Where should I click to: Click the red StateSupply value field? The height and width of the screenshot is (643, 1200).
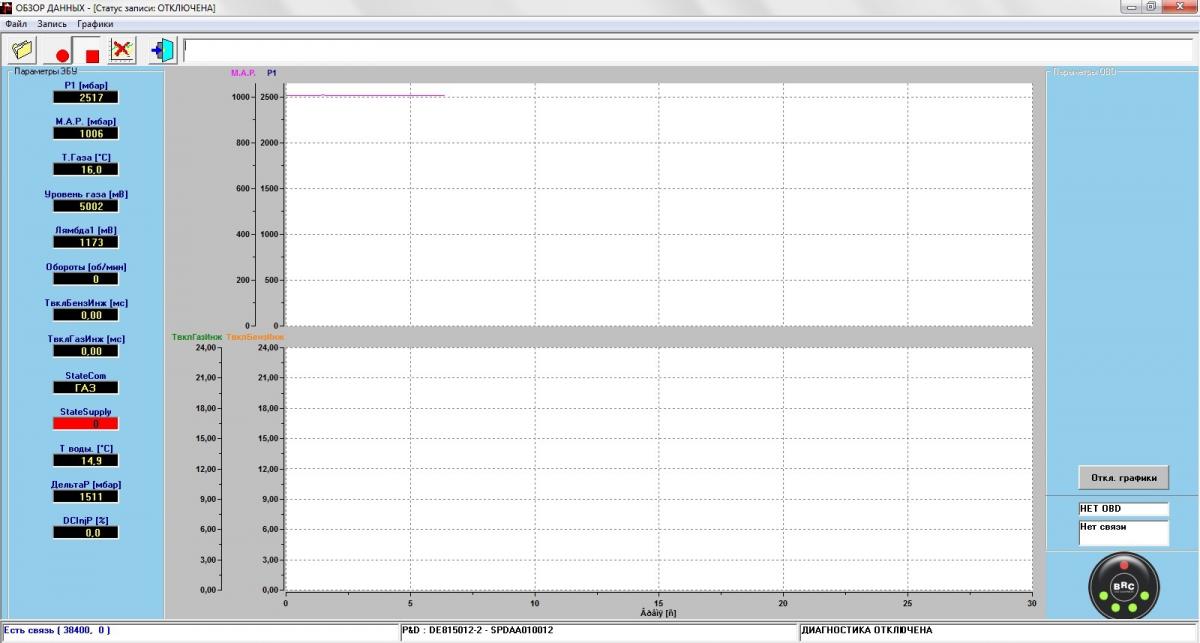pos(85,424)
